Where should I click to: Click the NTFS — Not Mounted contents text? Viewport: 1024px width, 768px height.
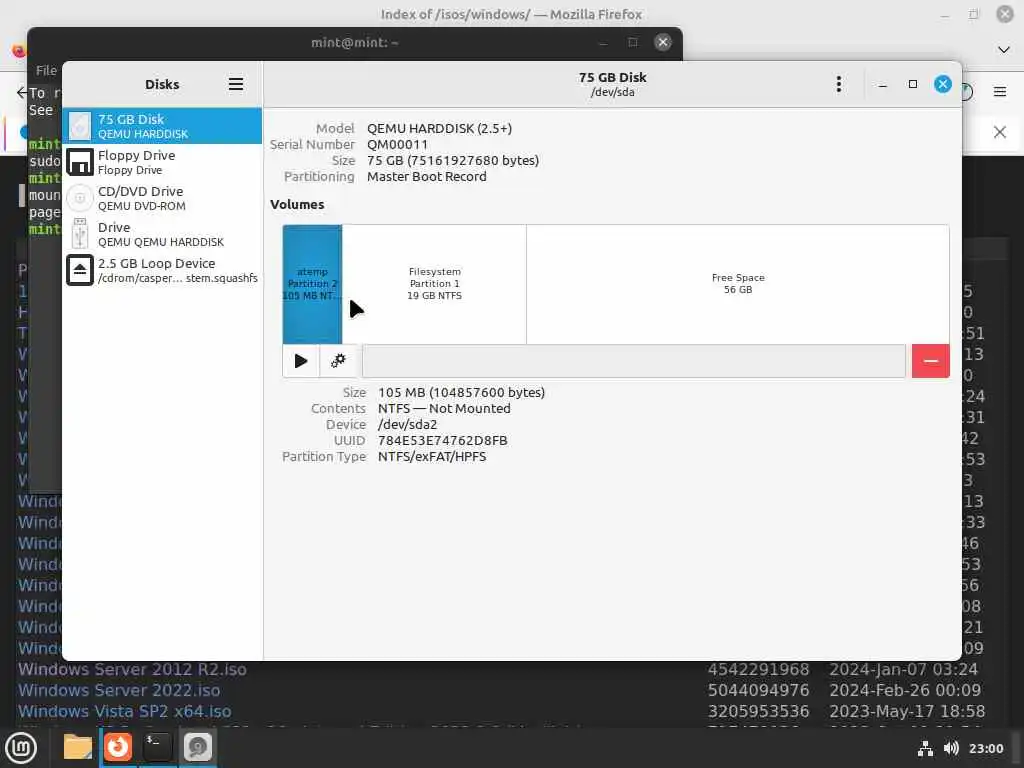pos(444,408)
